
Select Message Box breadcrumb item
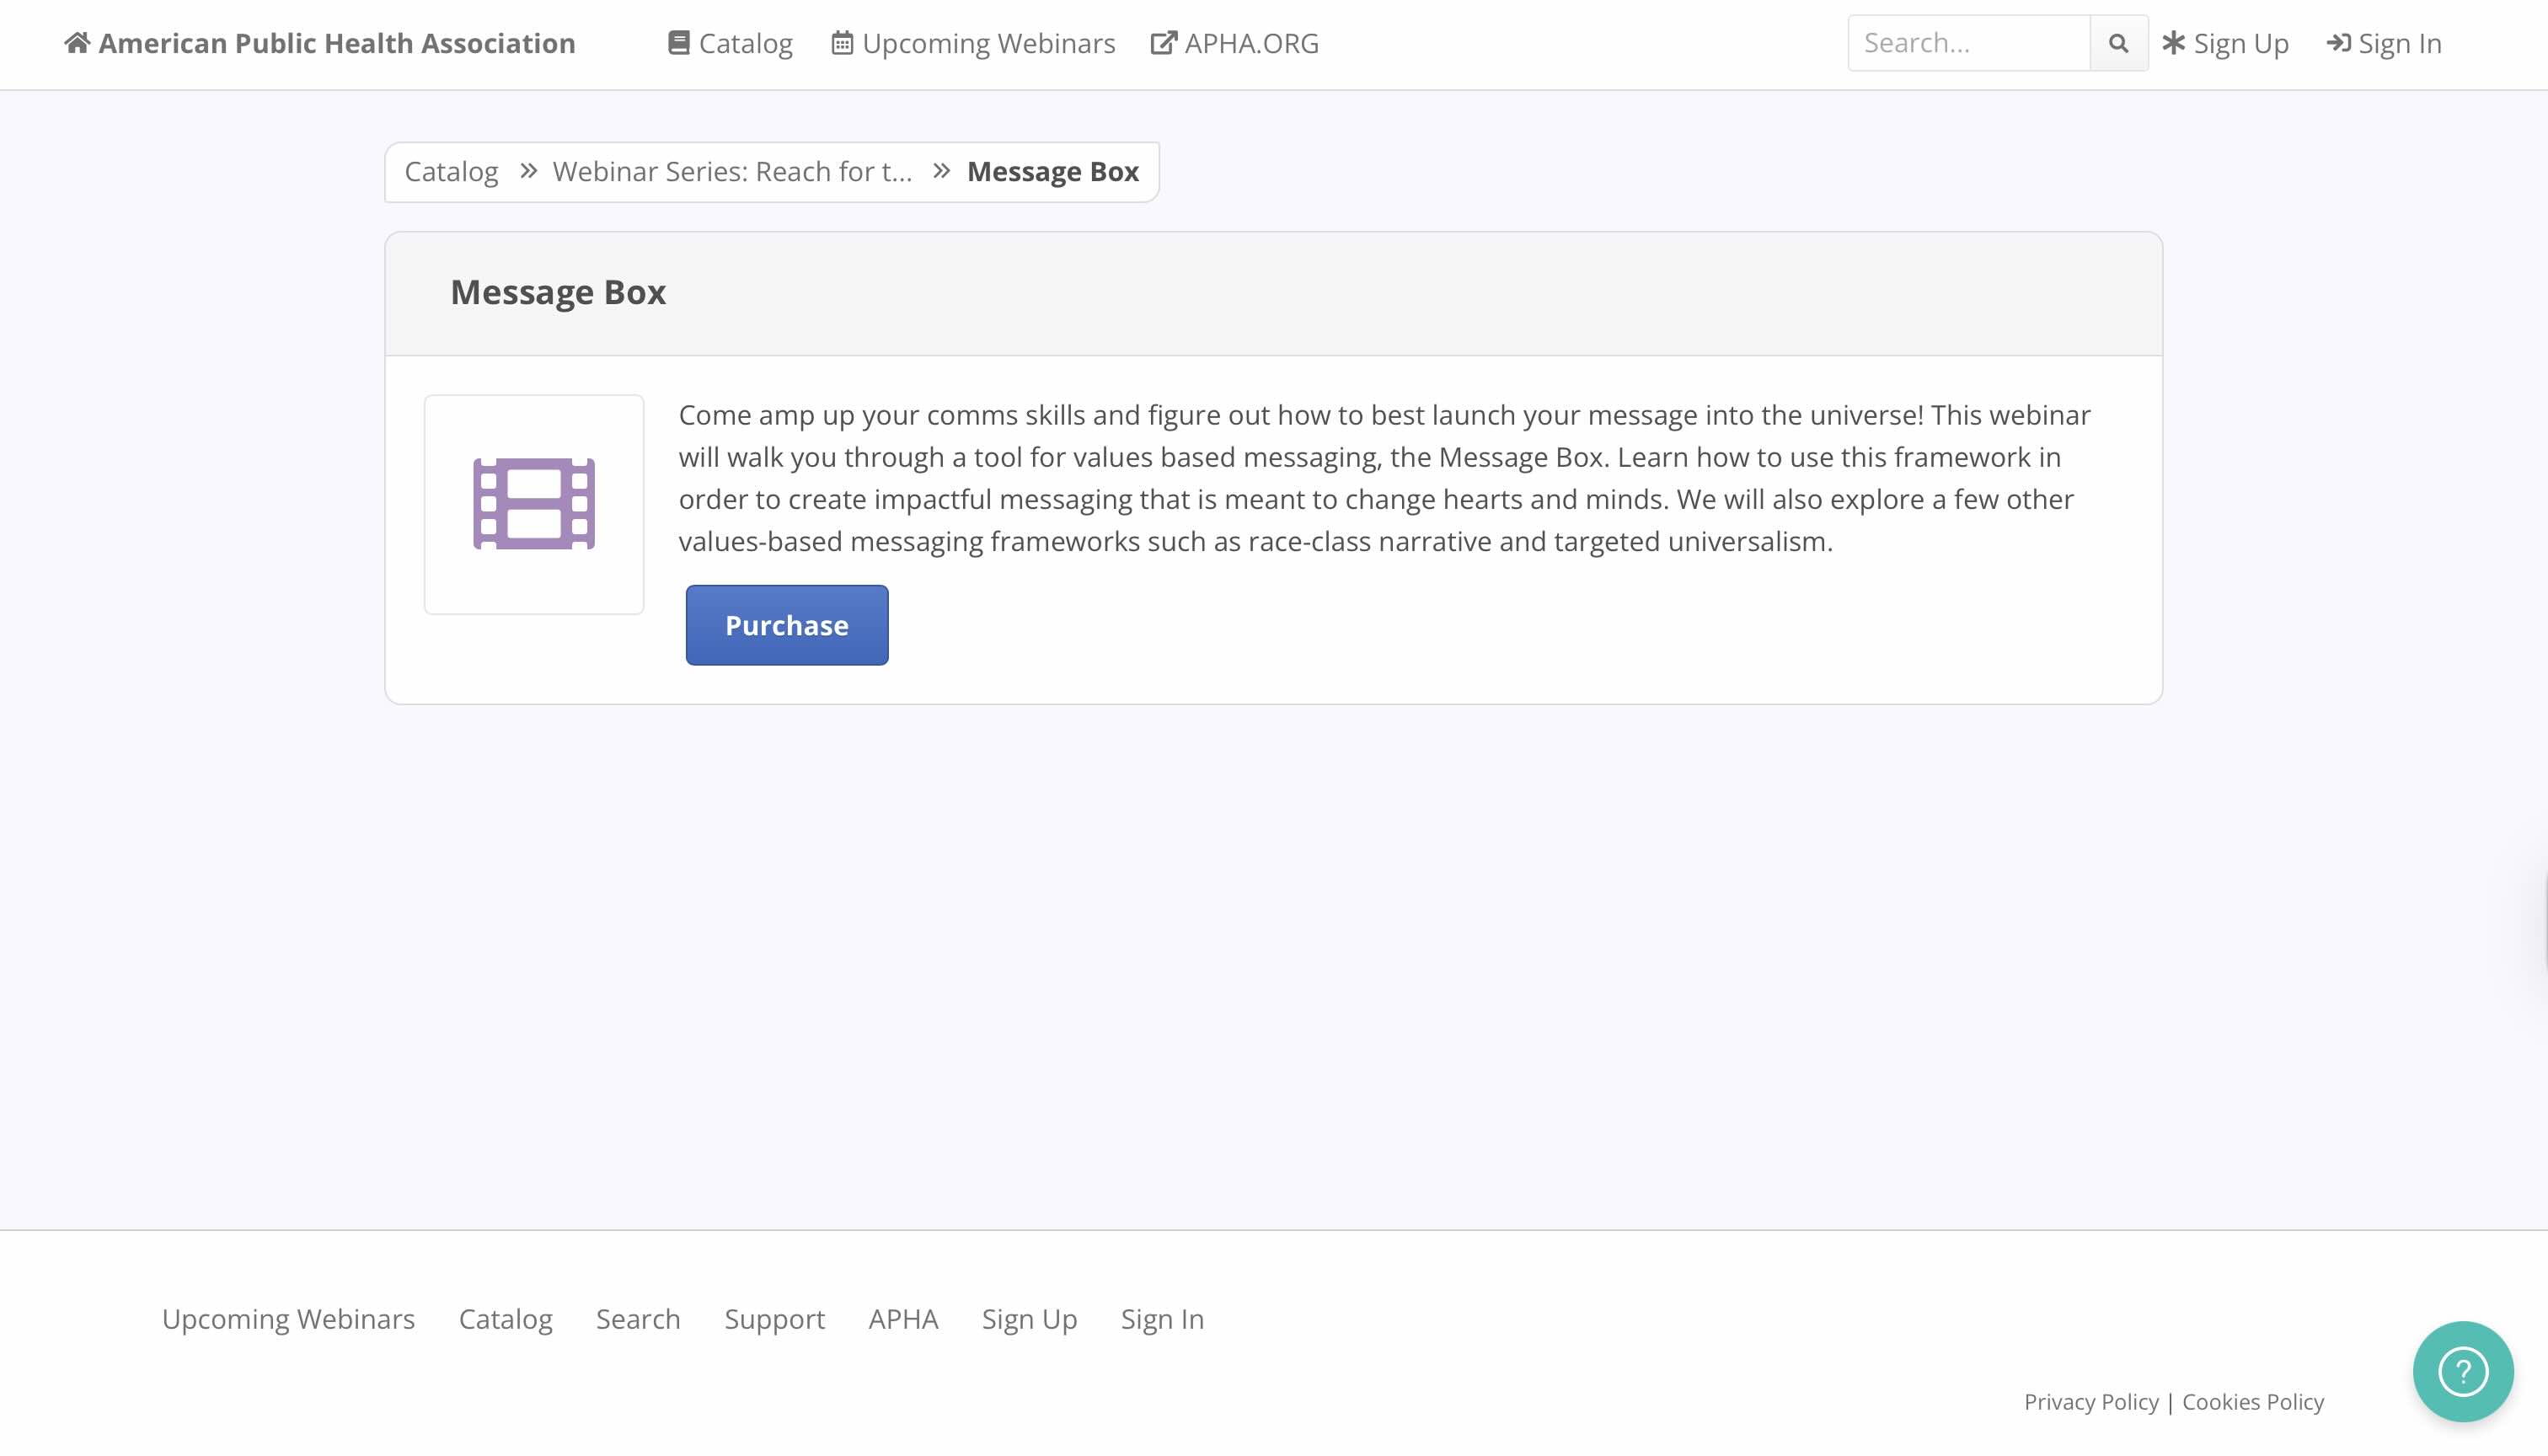tap(1053, 172)
